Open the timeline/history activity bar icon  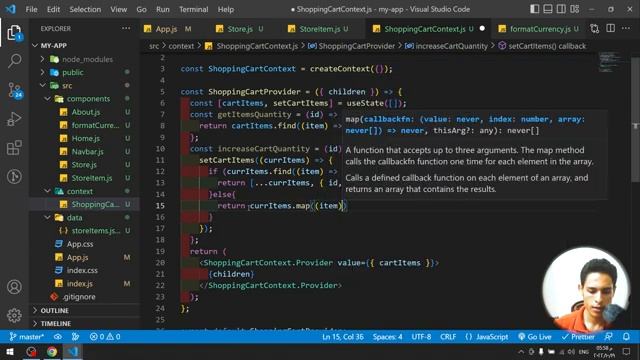coord(14,176)
